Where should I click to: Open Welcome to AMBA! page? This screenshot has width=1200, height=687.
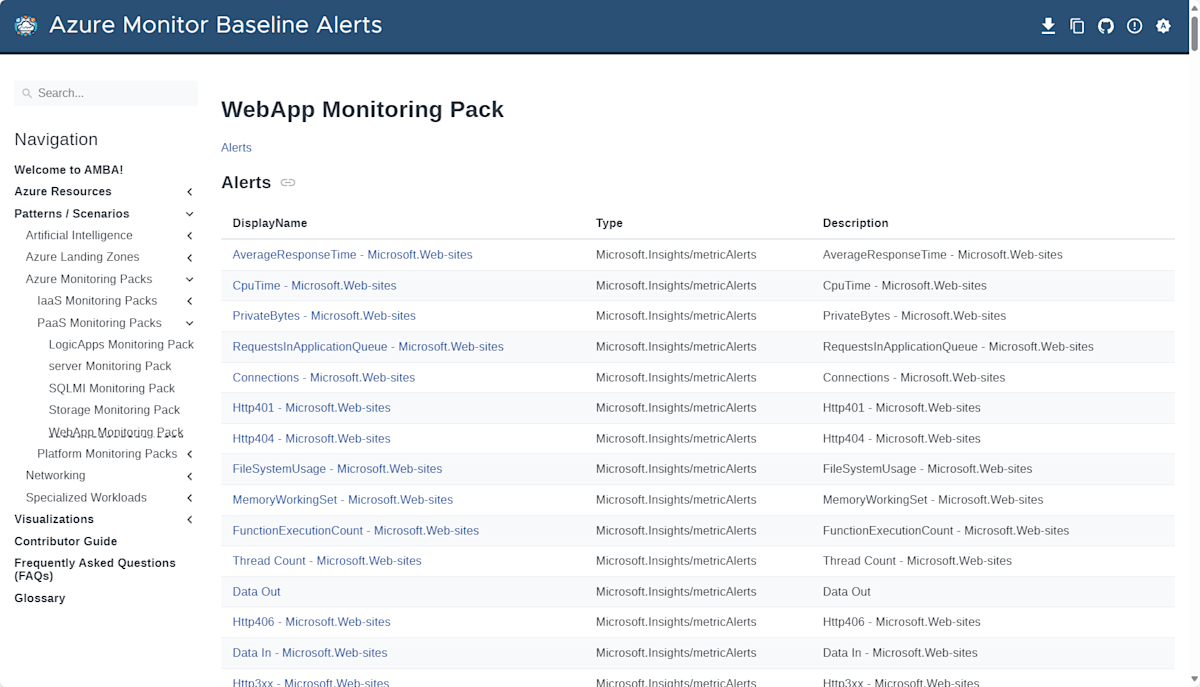point(69,170)
